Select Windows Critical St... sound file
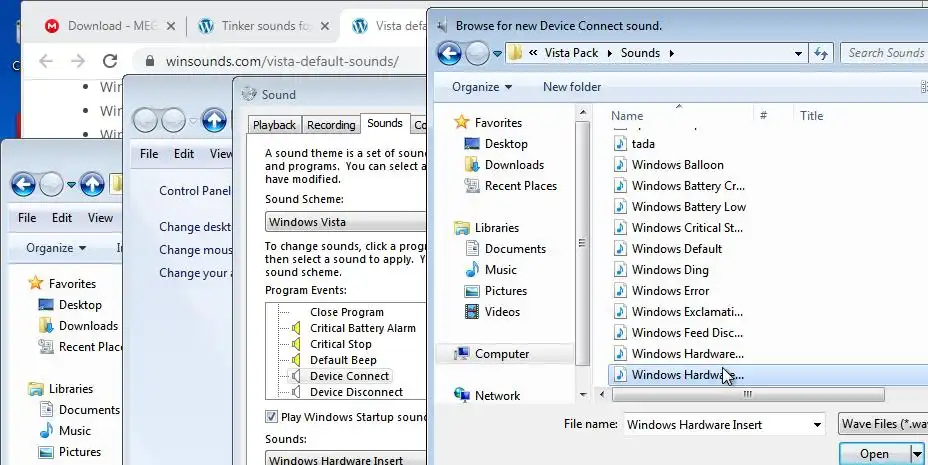 coord(687,228)
